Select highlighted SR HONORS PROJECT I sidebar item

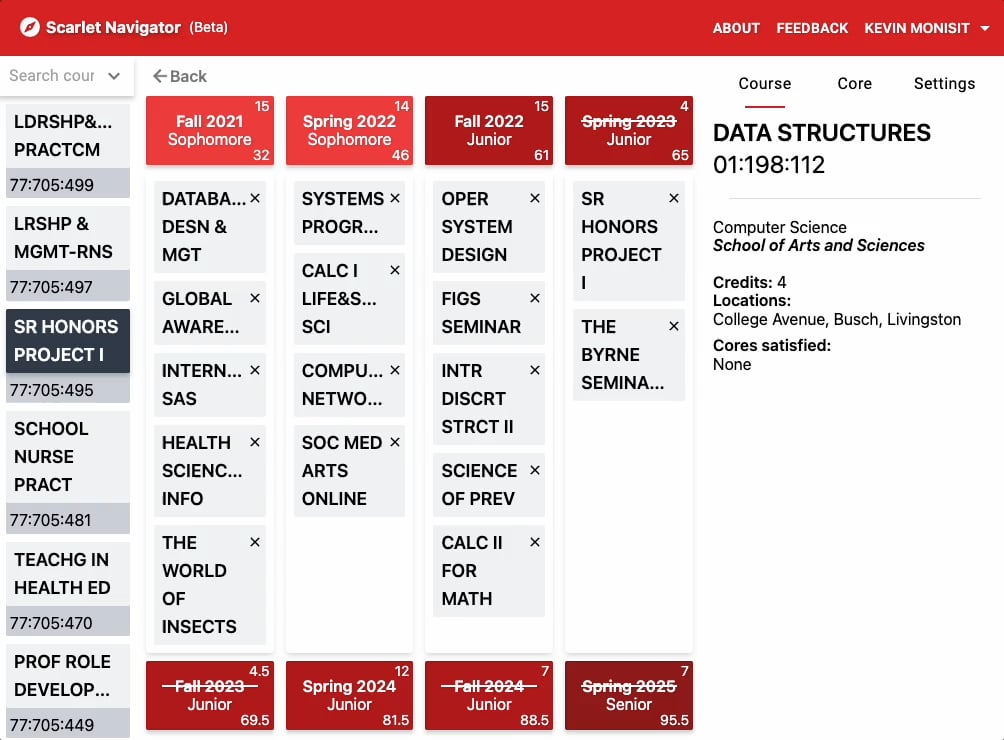[68, 341]
